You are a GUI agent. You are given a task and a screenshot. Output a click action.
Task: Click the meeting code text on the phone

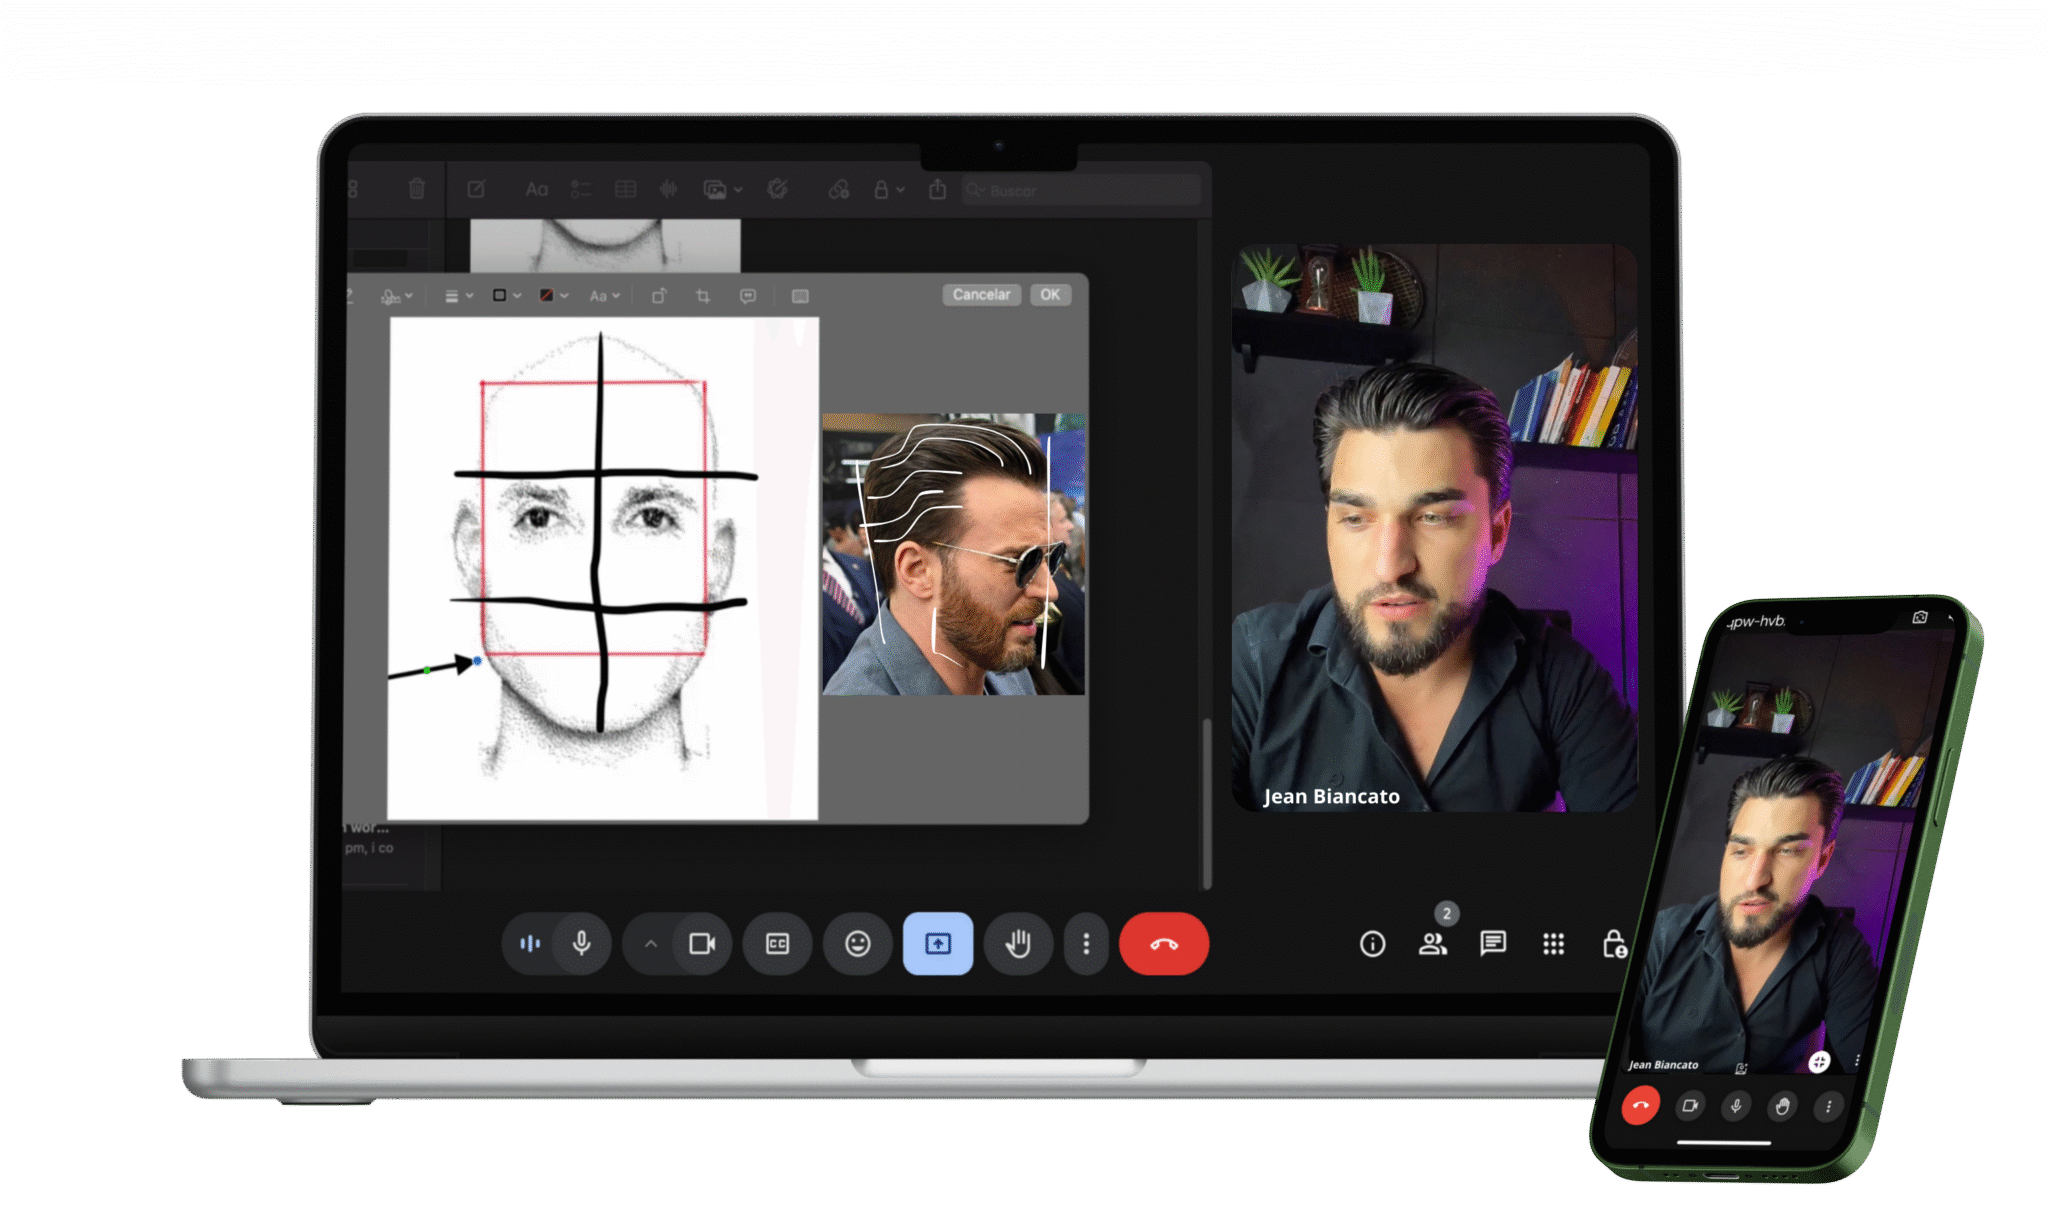coord(1756,622)
